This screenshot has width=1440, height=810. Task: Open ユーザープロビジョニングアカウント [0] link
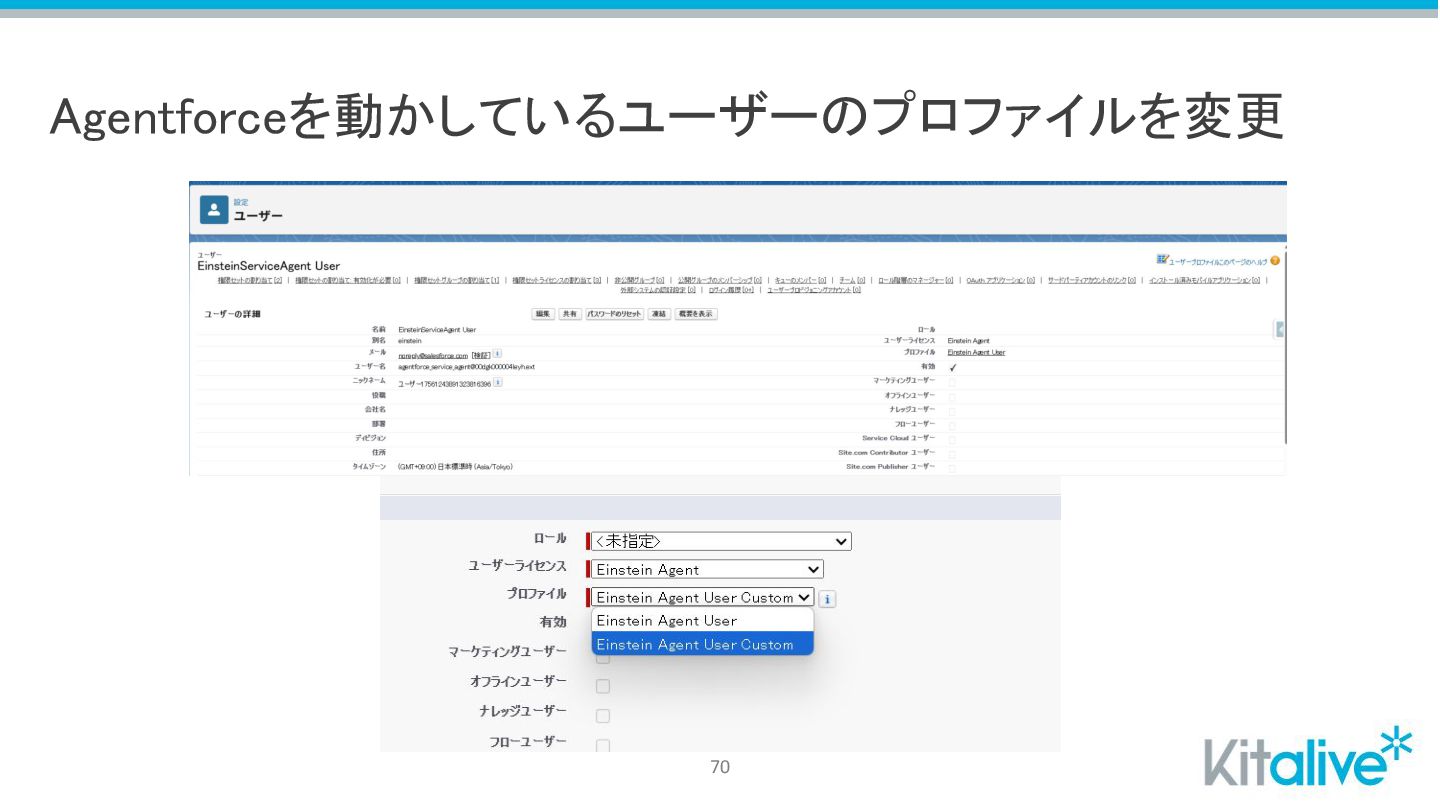click(x=814, y=290)
